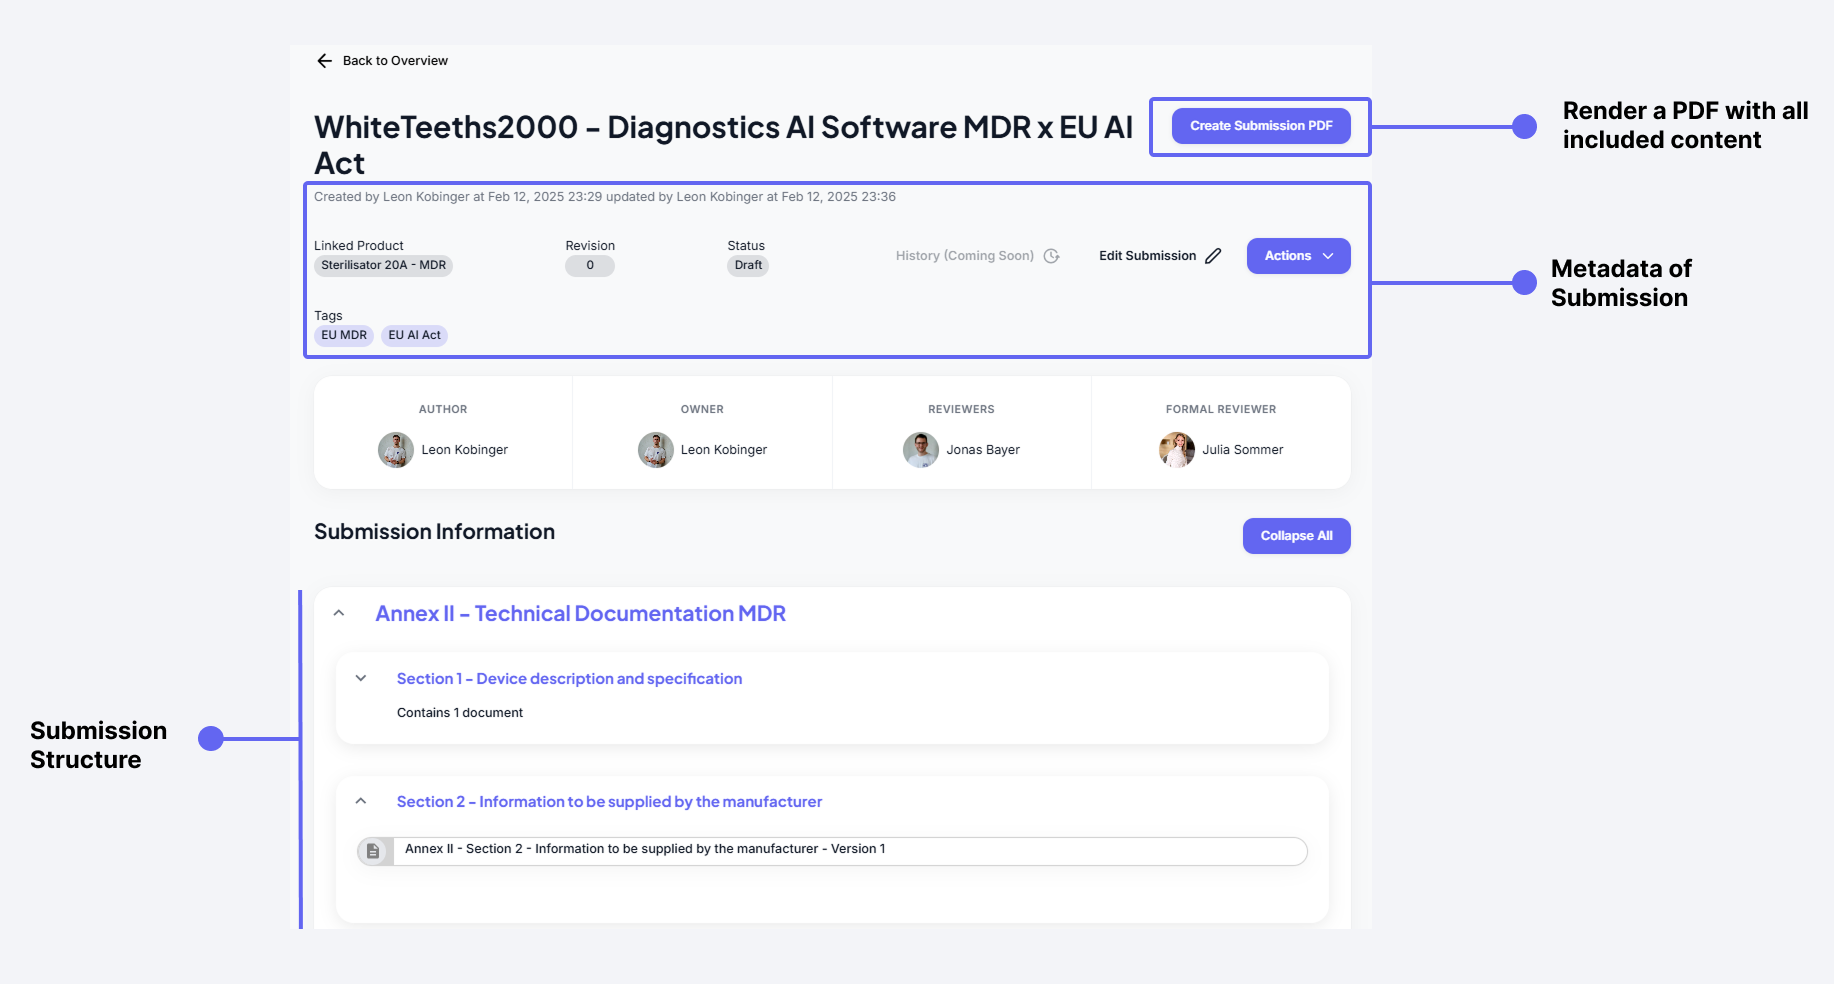Click the pencil icon next to Edit Submission

click(x=1213, y=256)
